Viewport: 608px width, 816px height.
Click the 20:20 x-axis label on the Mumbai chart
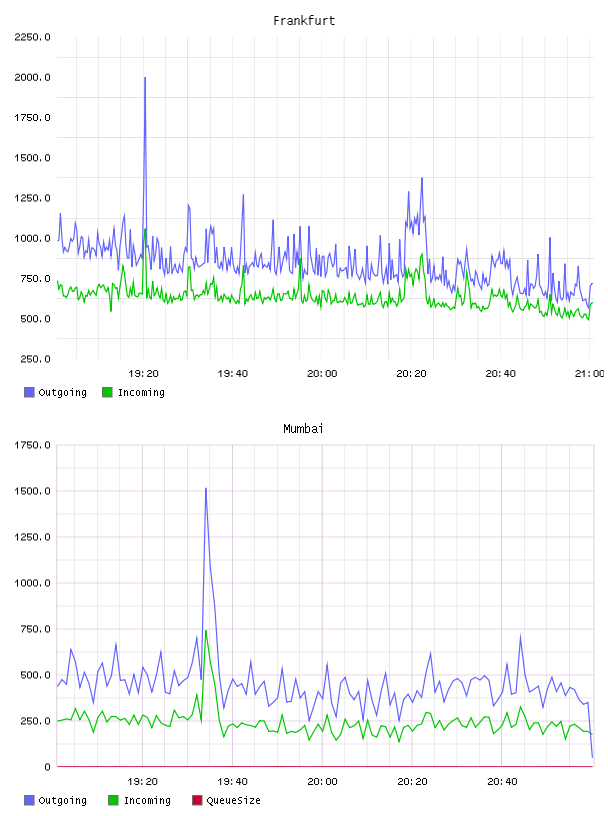412,781
